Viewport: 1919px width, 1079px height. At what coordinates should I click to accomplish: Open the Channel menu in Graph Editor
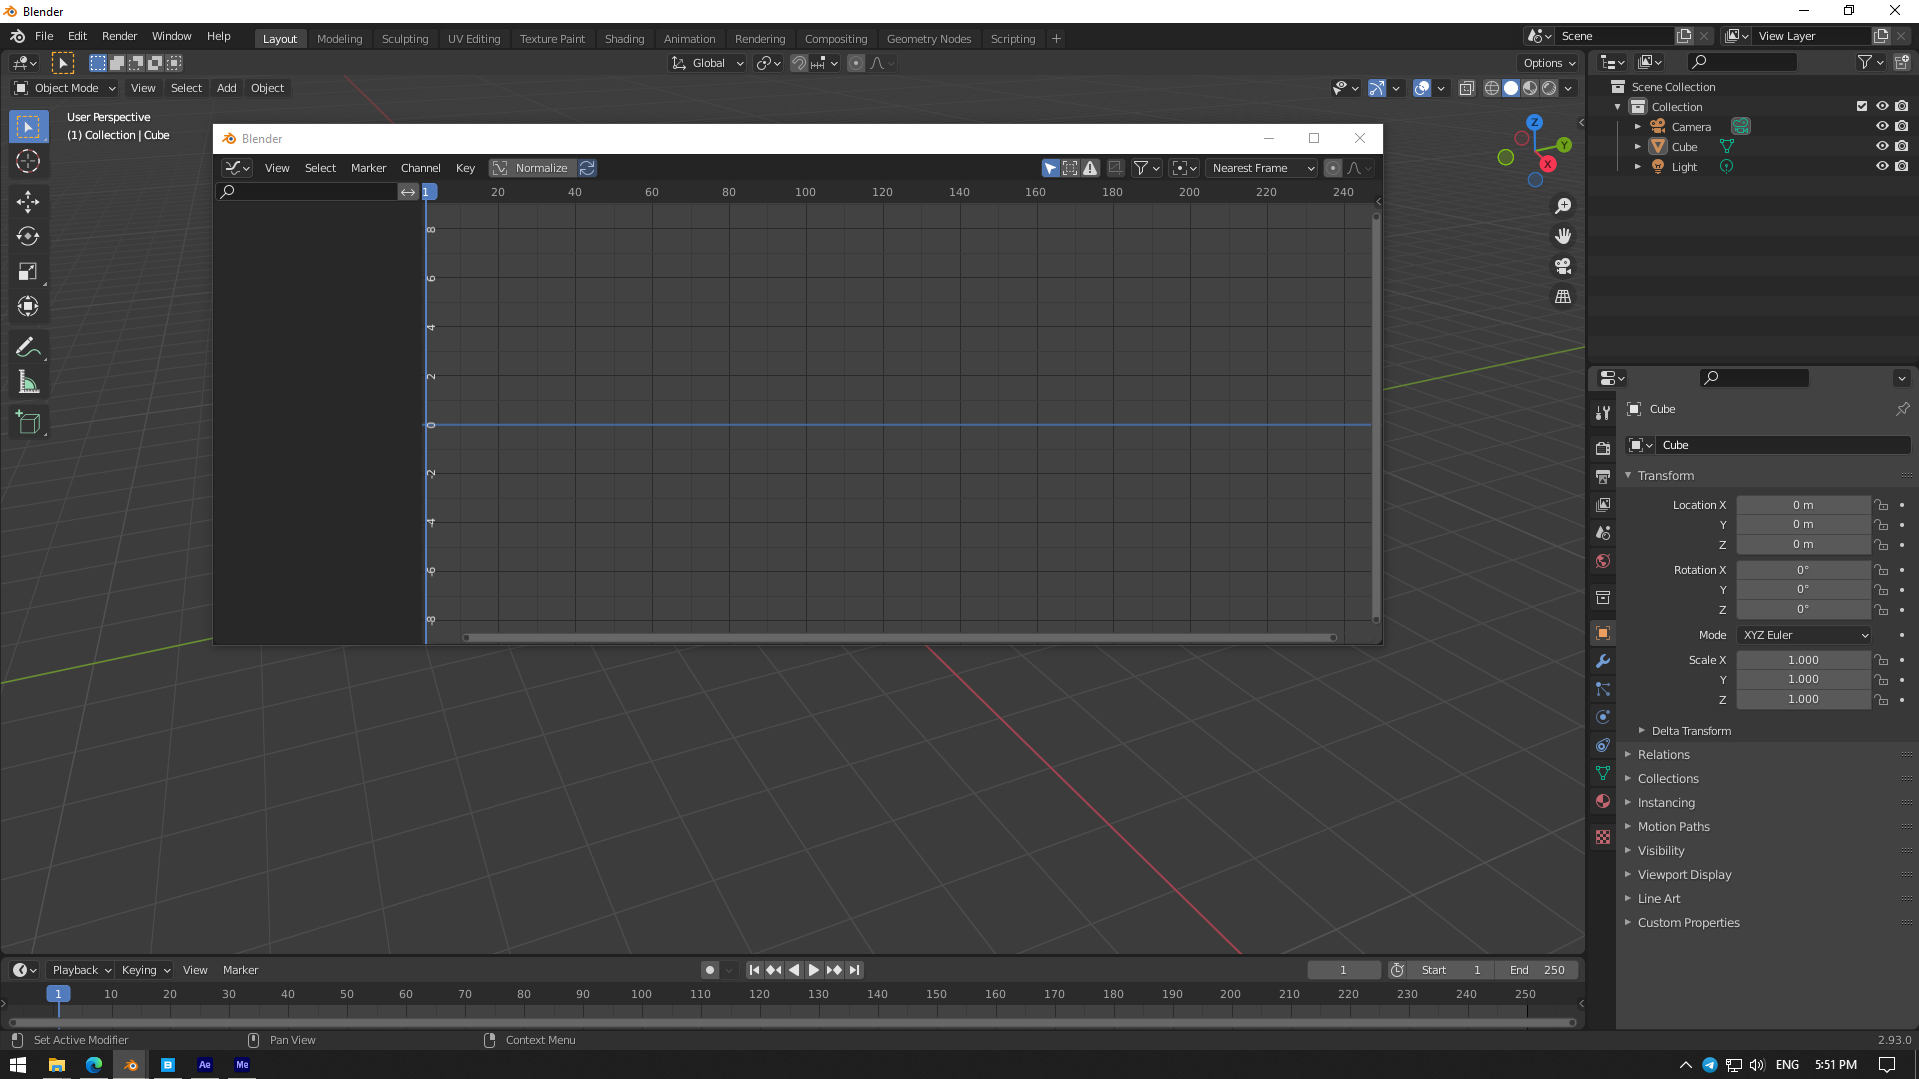pos(420,168)
